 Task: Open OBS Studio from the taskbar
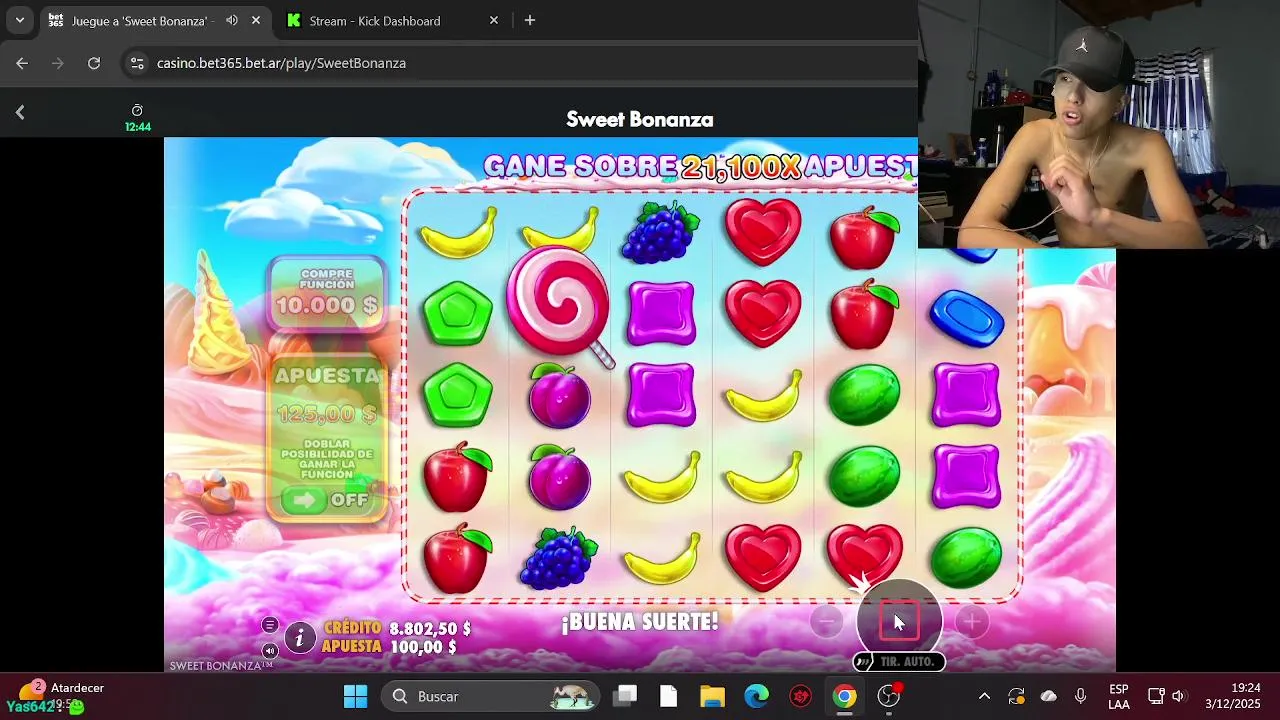889,696
